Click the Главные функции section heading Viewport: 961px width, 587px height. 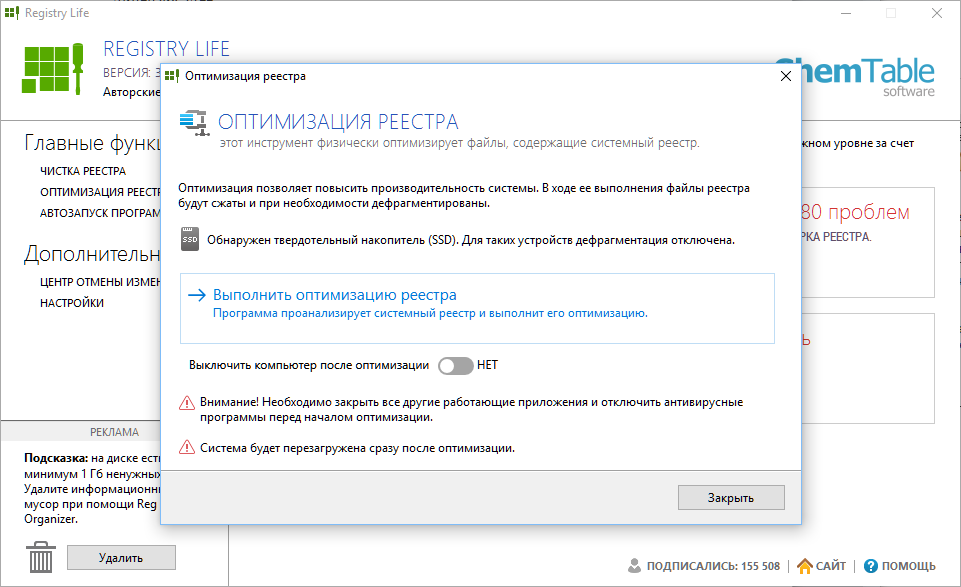click(93, 143)
